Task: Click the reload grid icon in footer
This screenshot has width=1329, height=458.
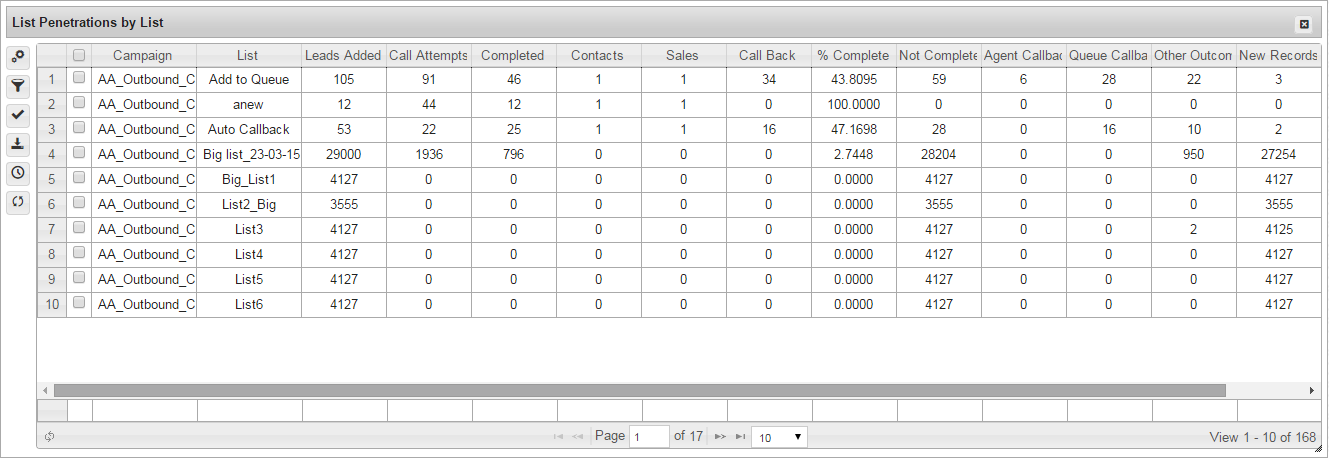Action: (49, 437)
